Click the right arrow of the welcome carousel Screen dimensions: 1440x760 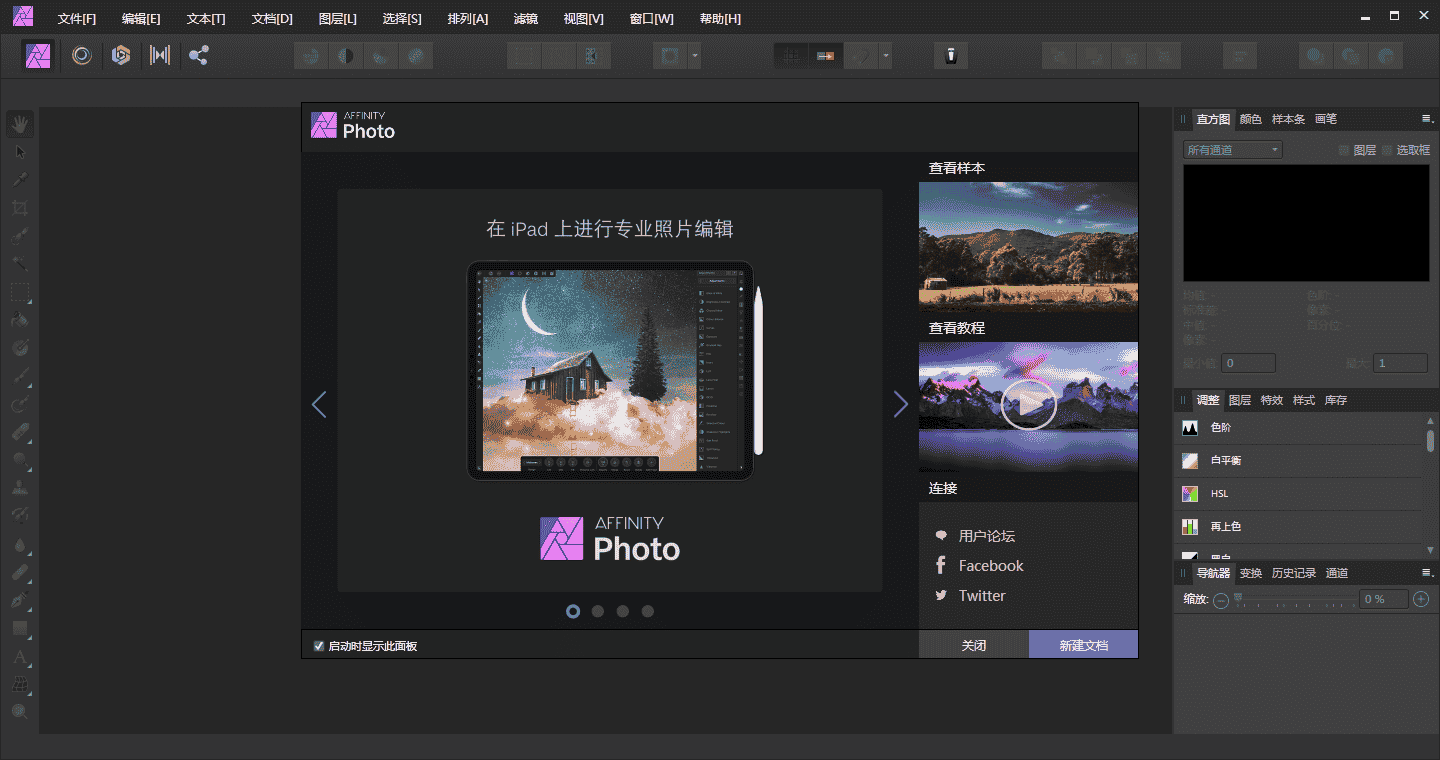[901, 404]
